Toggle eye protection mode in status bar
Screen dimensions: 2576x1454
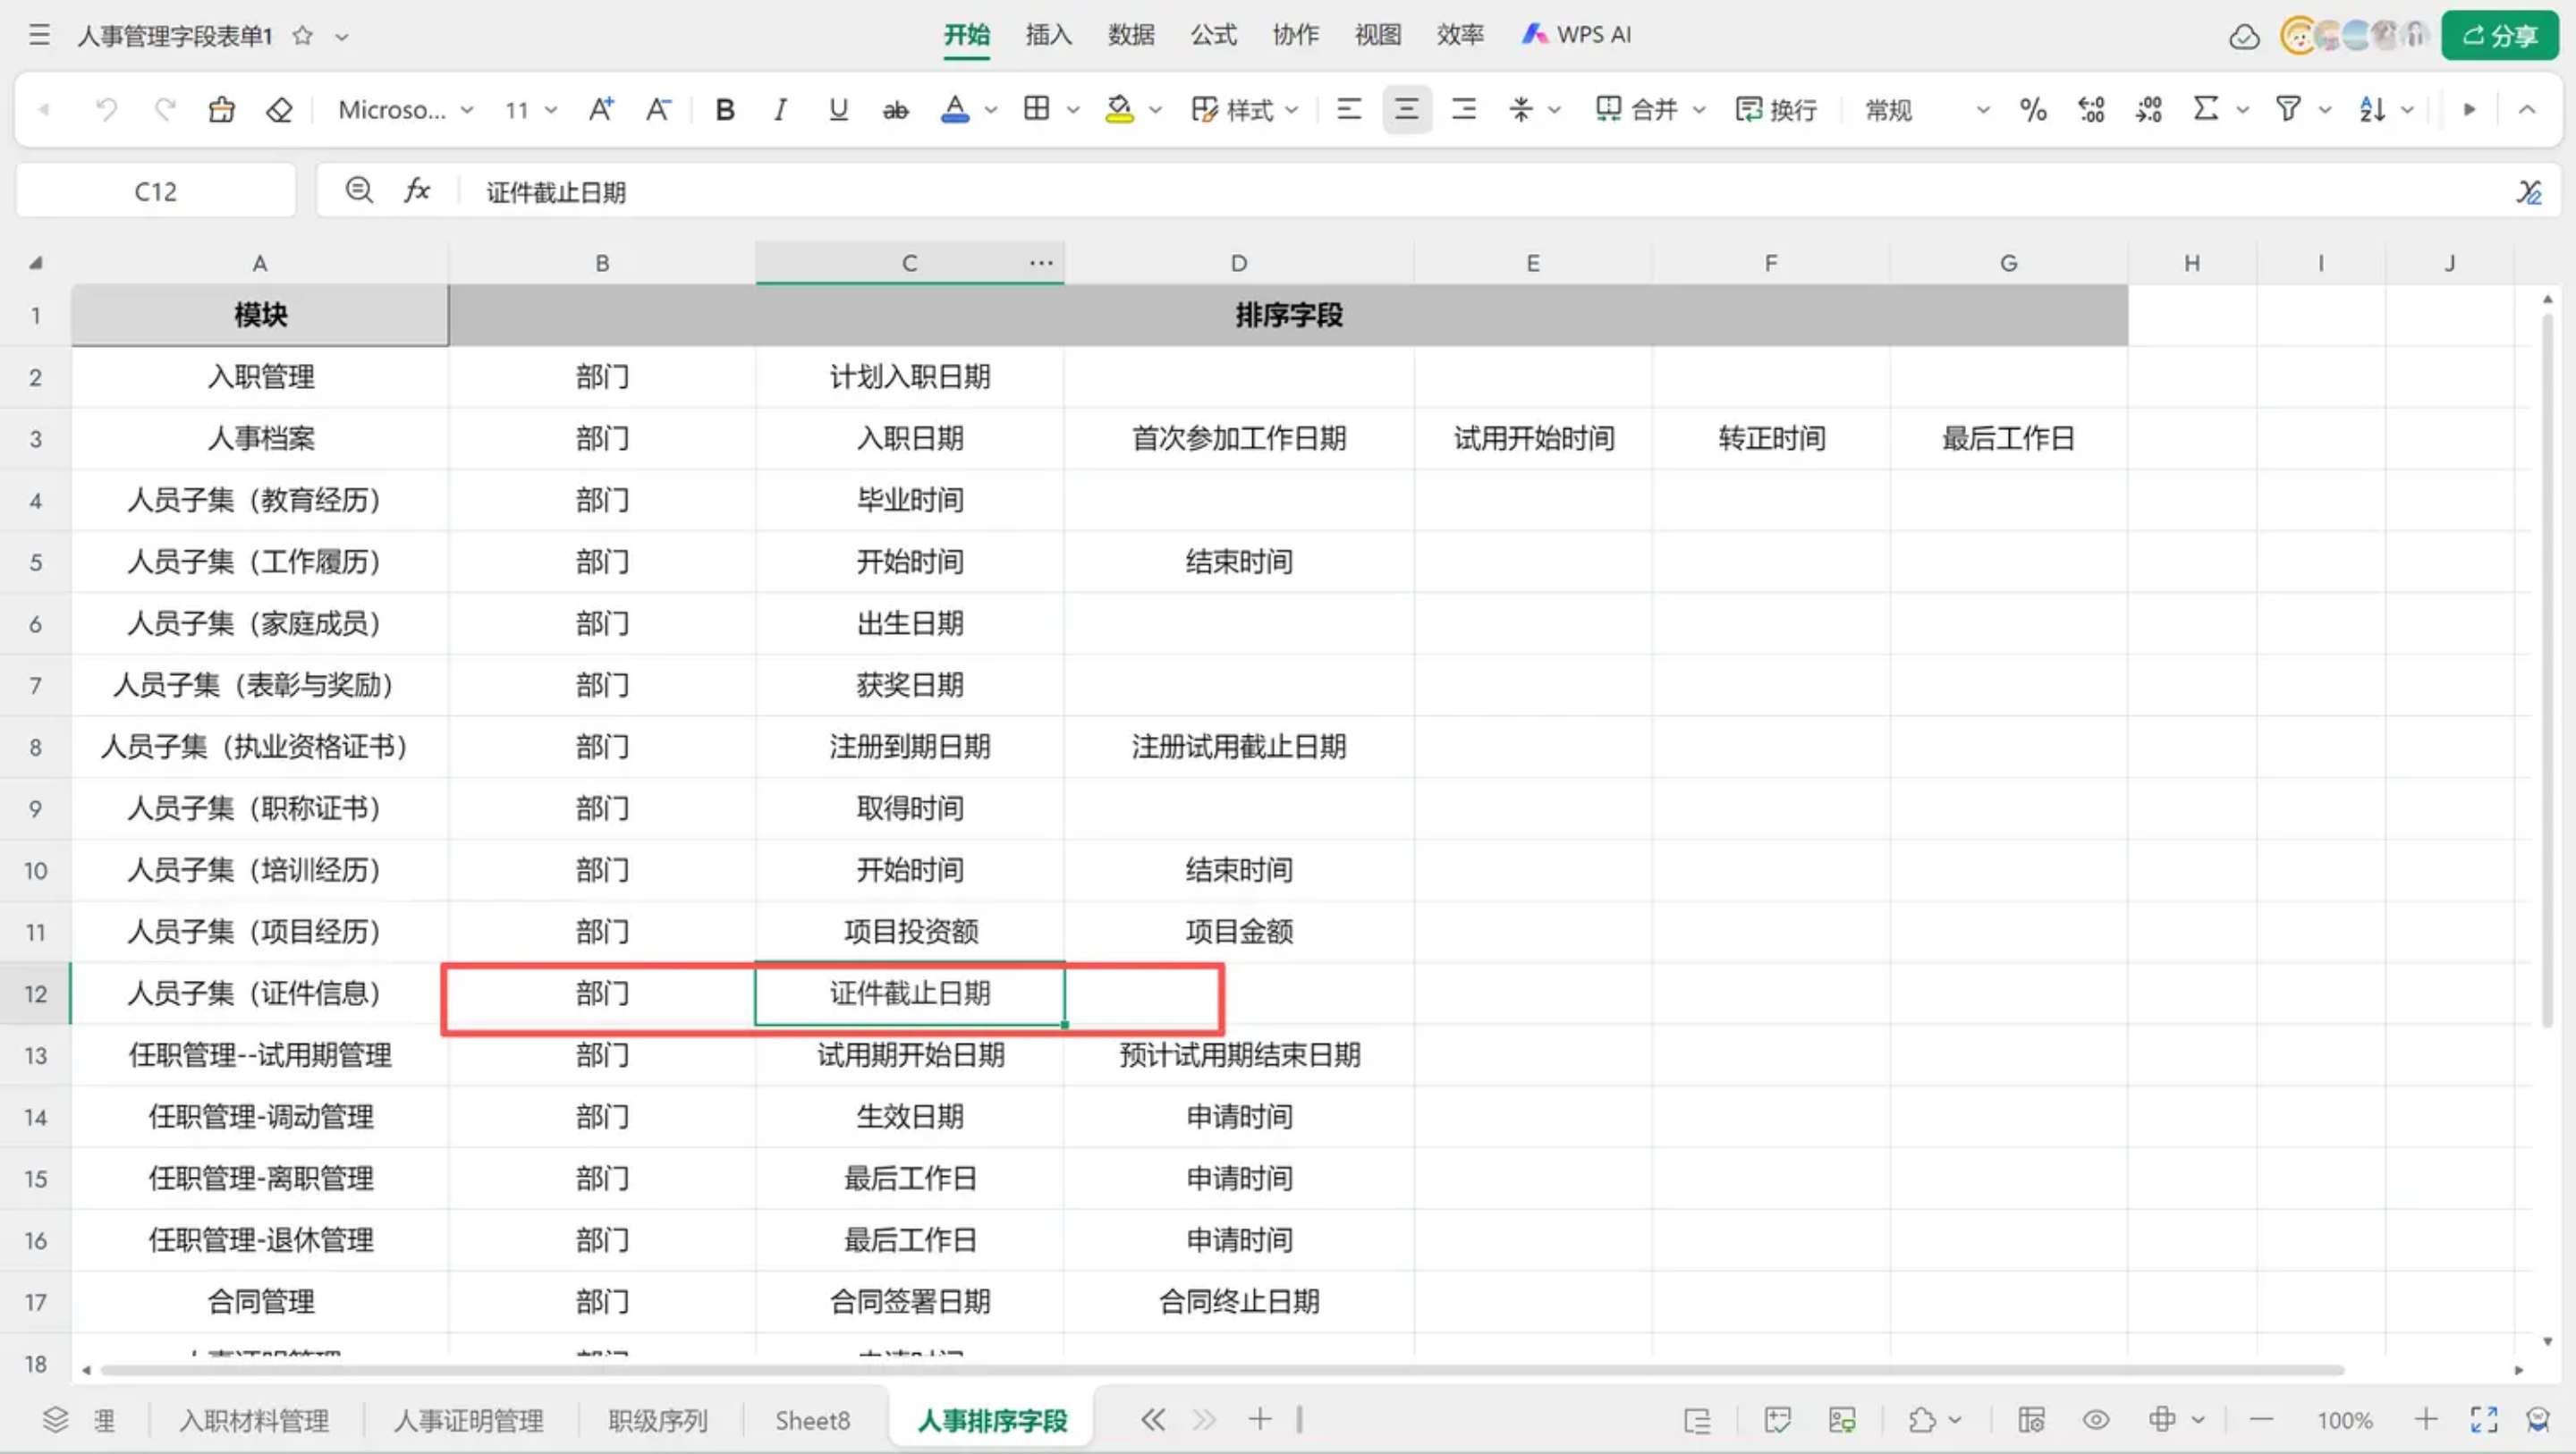click(2096, 1420)
